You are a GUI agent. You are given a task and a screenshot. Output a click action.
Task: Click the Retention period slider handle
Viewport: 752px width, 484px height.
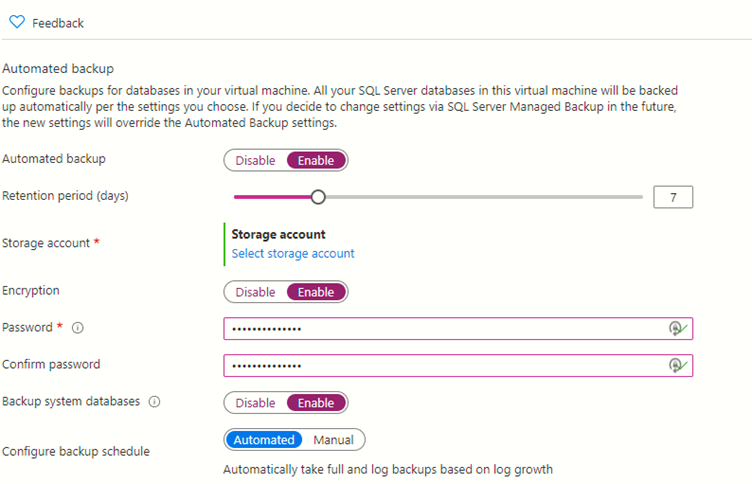pyautogui.click(x=318, y=197)
